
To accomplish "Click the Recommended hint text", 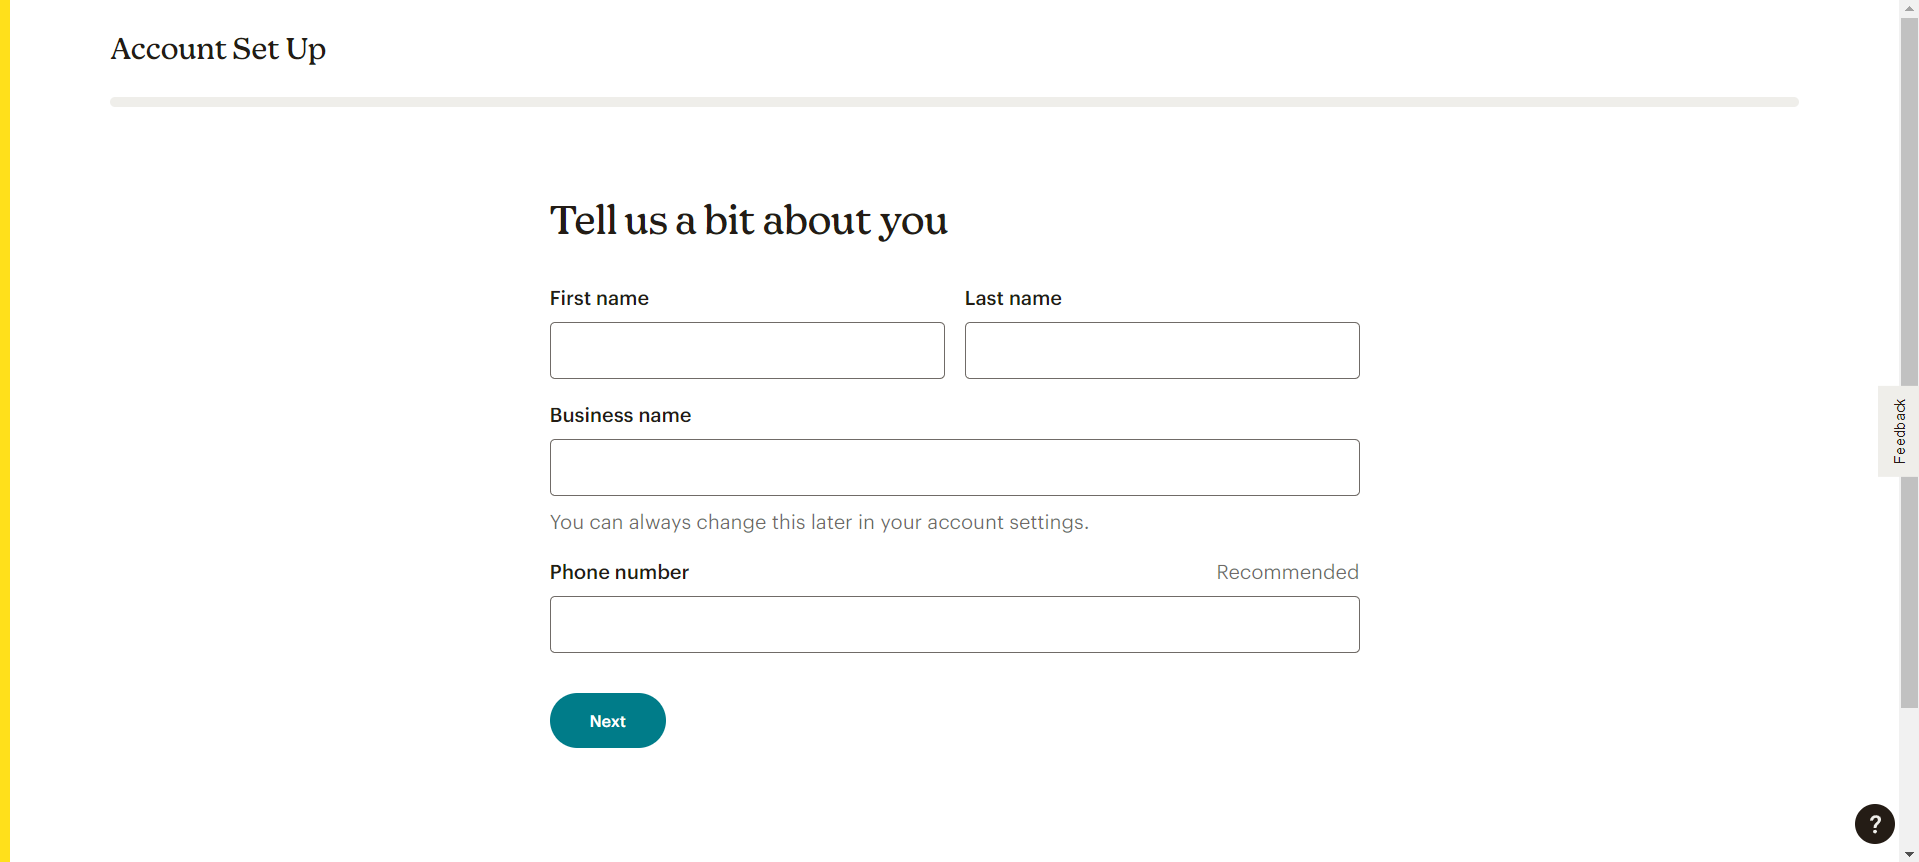I will pos(1287,572).
